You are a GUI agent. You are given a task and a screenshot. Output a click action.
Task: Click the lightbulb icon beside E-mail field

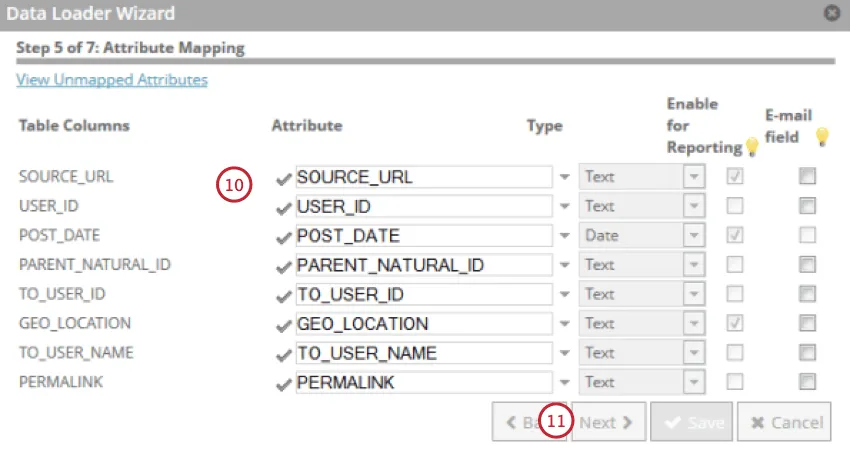point(822,137)
